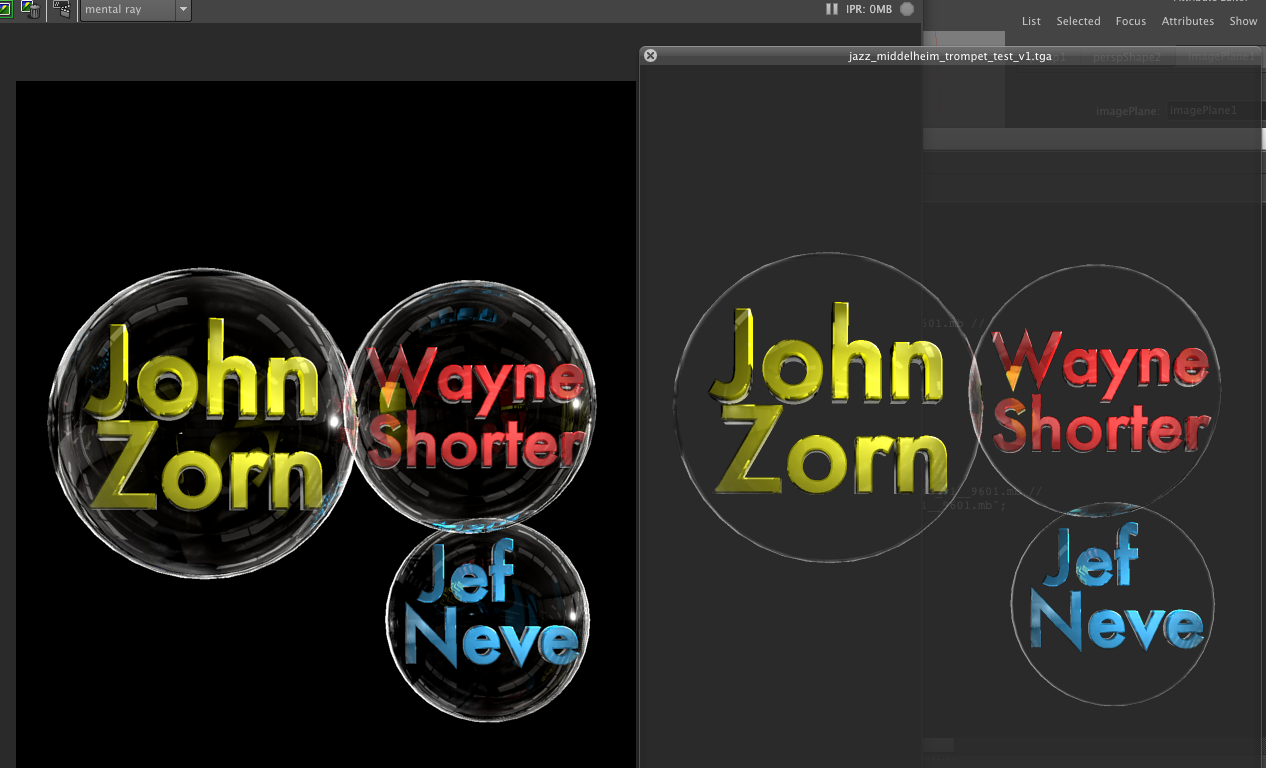Pause the IPR render
The image size is (1266, 768).
pos(832,9)
